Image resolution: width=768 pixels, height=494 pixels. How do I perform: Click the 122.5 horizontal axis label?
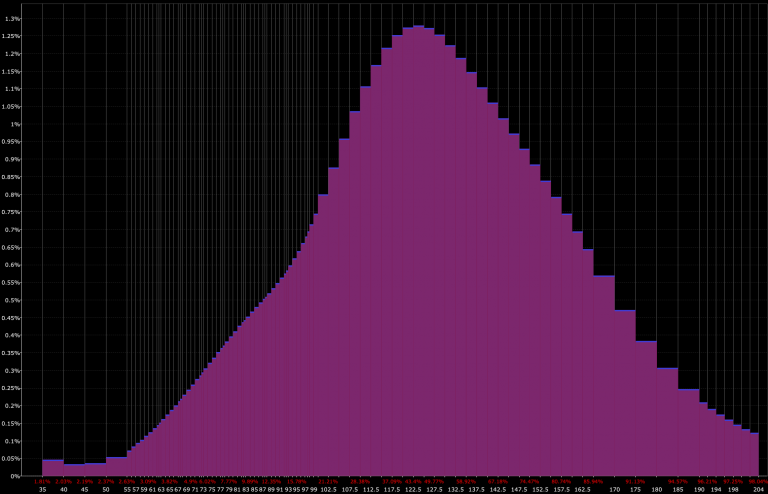tap(413, 490)
